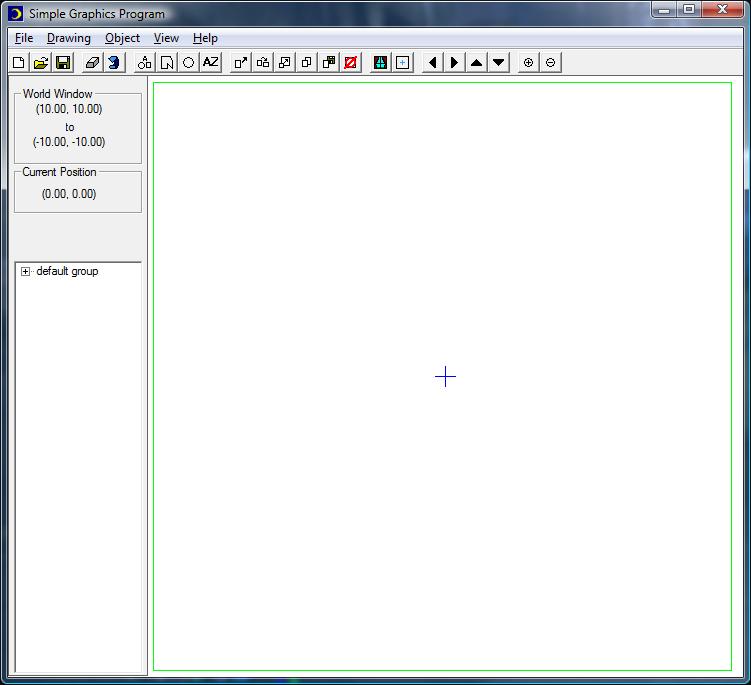Image resolution: width=751 pixels, height=685 pixels.
Task: Open the View menu
Action: tap(166, 38)
